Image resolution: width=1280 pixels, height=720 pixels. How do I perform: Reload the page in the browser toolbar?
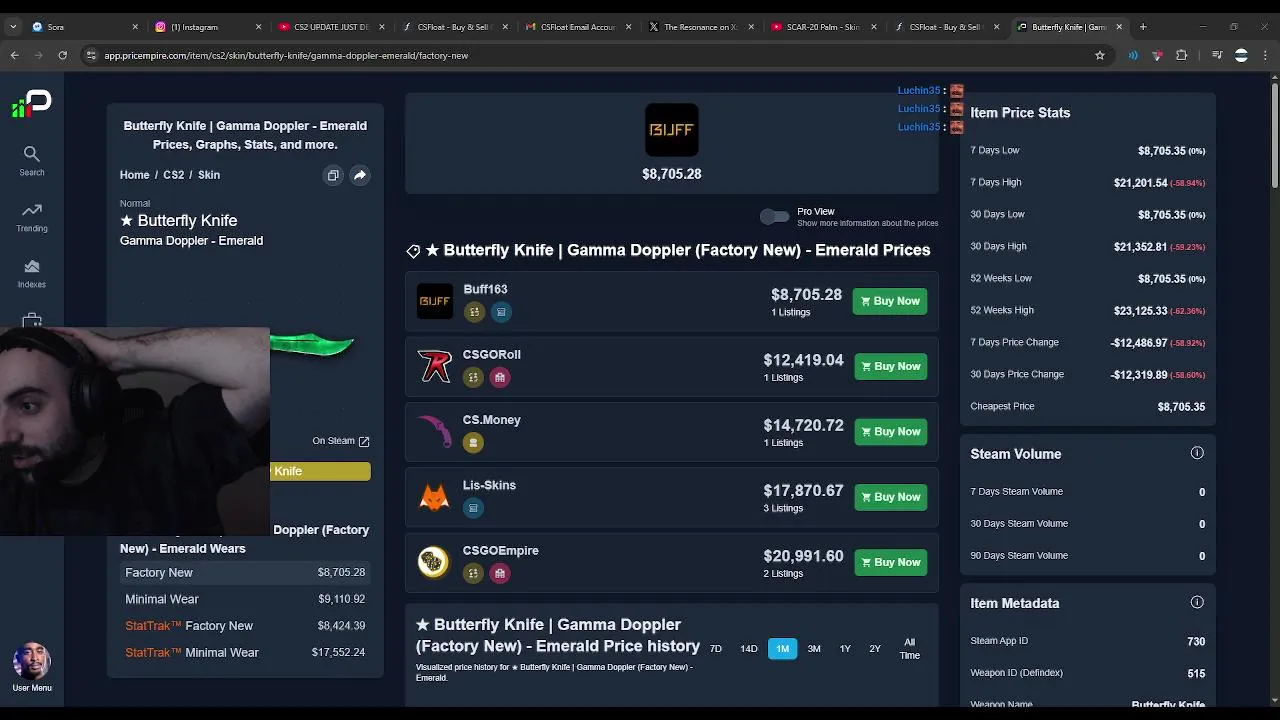(x=62, y=55)
